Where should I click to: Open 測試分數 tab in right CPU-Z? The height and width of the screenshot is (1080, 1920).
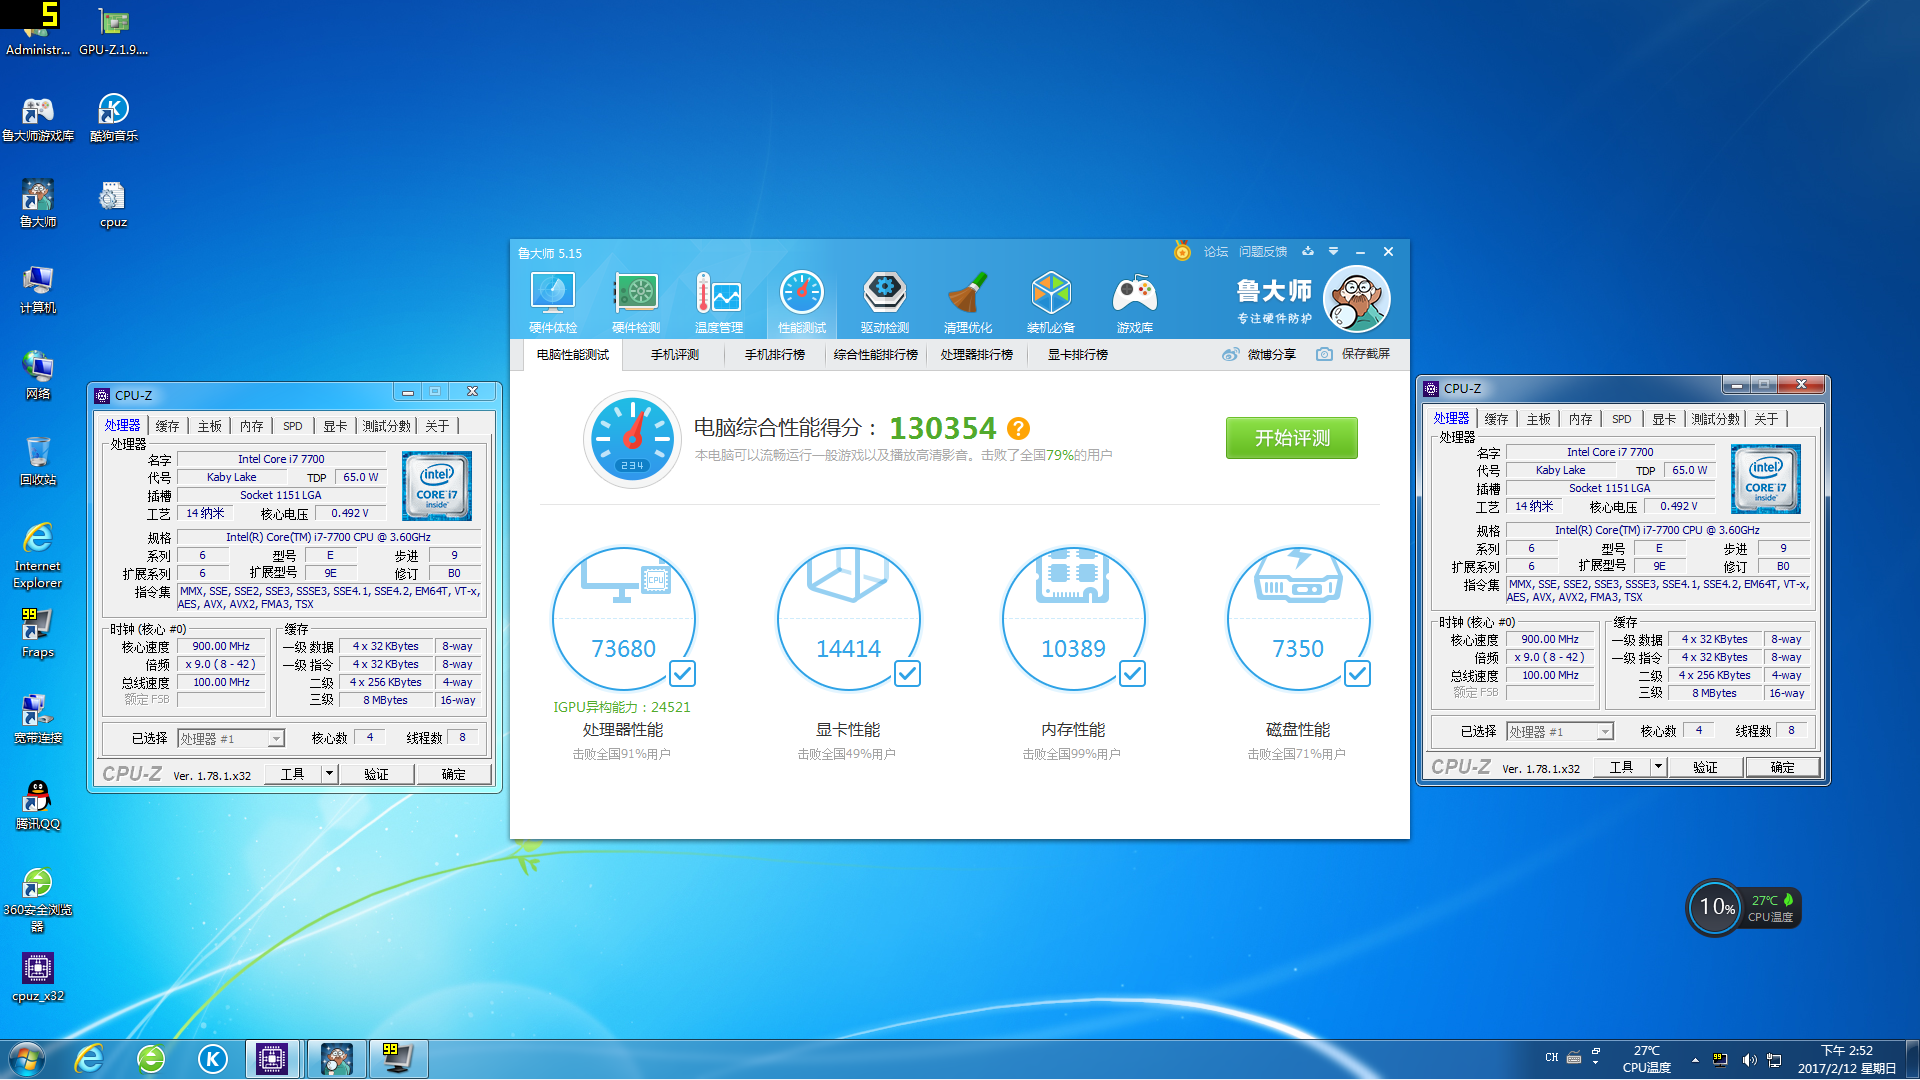(x=1716, y=419)
